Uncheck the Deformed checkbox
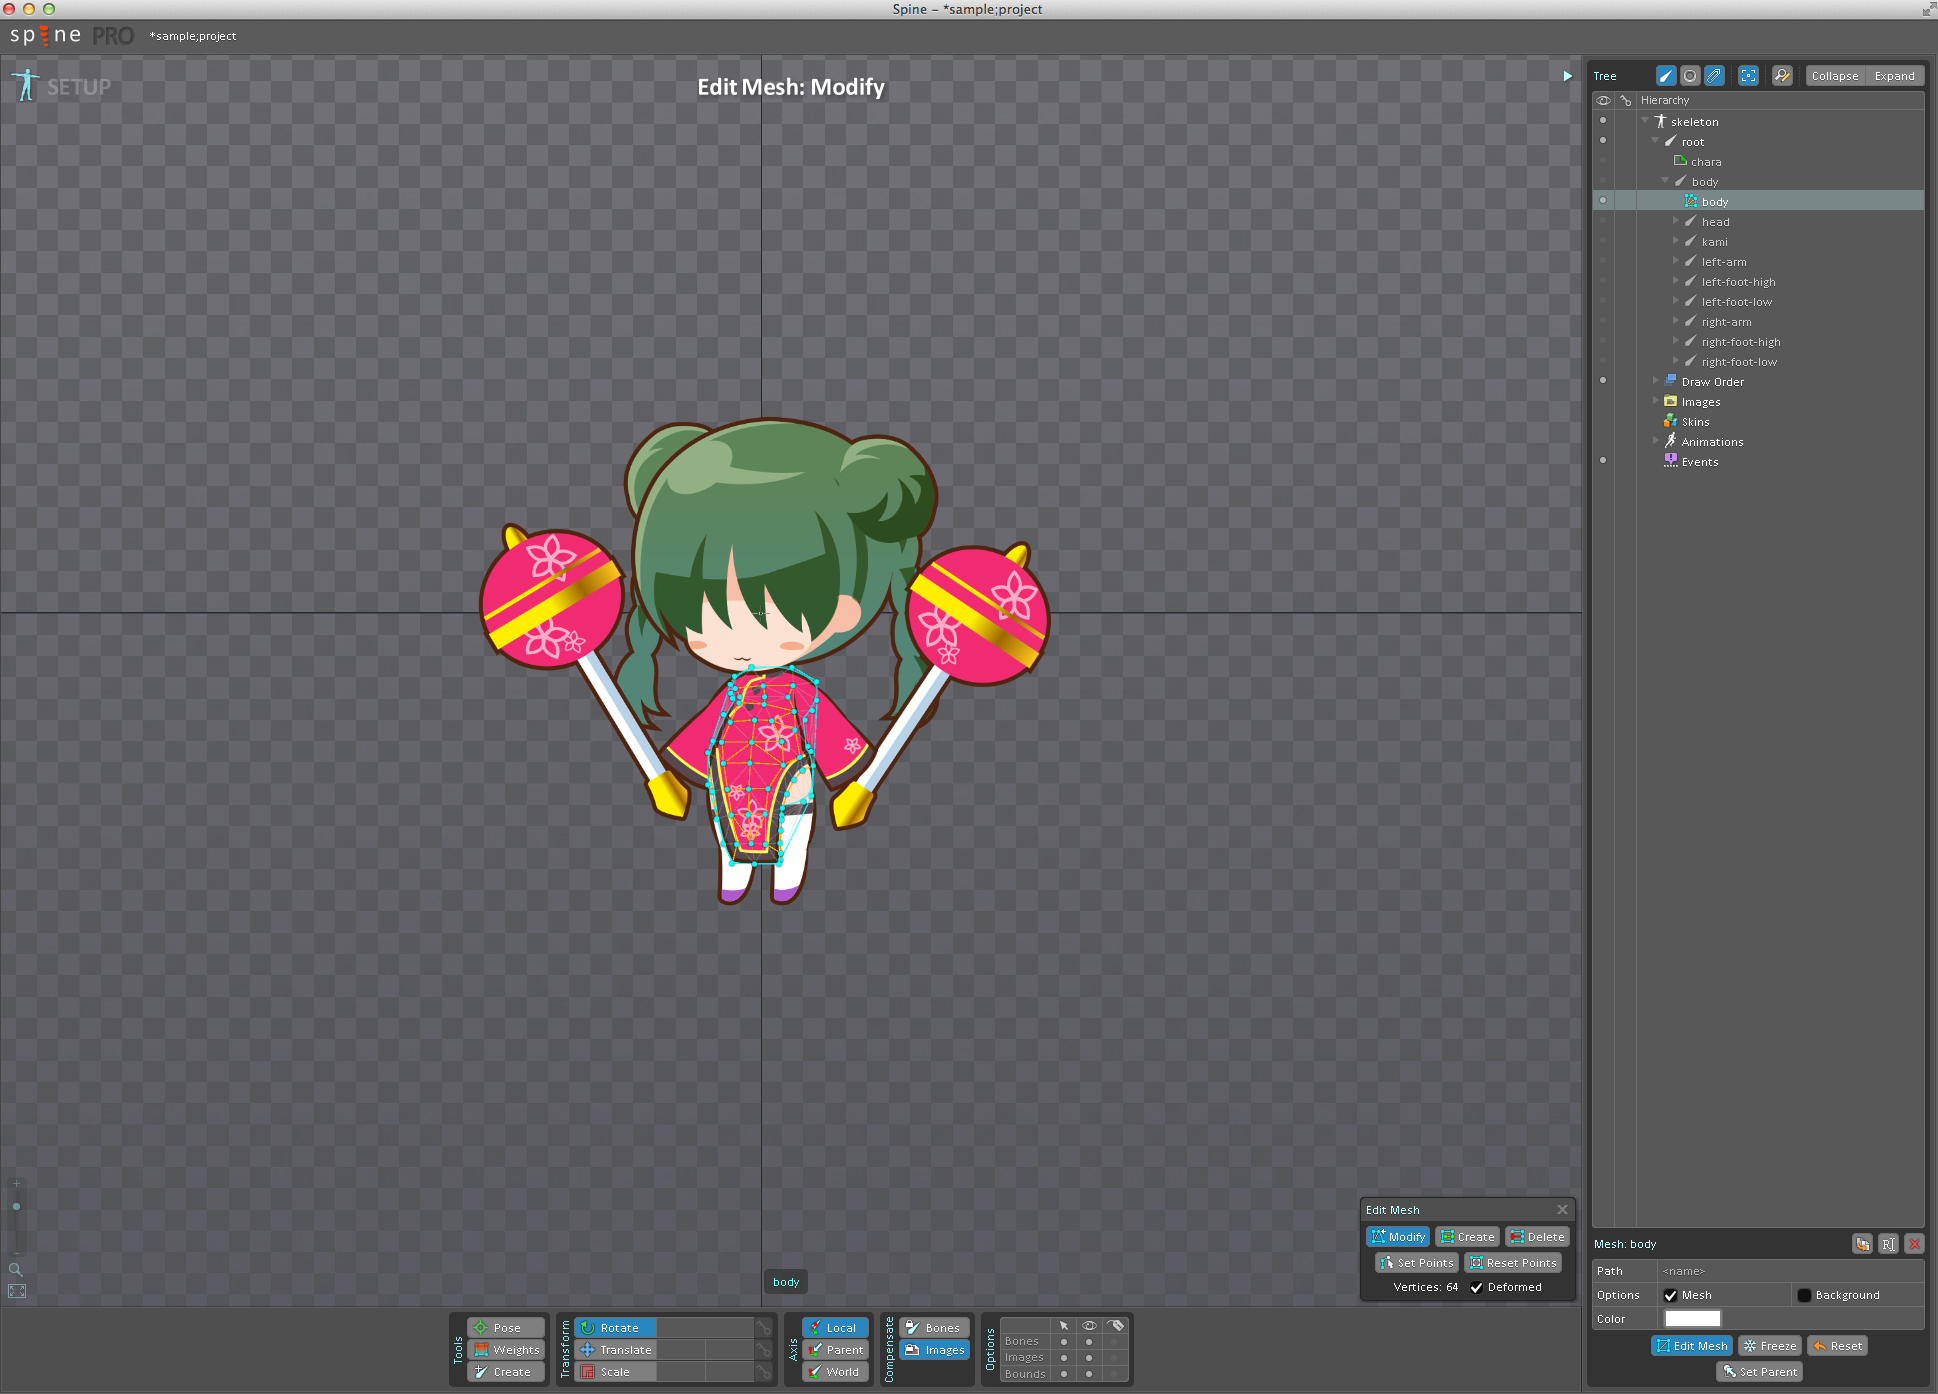This screenshot has height=1394, width=1938. point(1477,1288)
